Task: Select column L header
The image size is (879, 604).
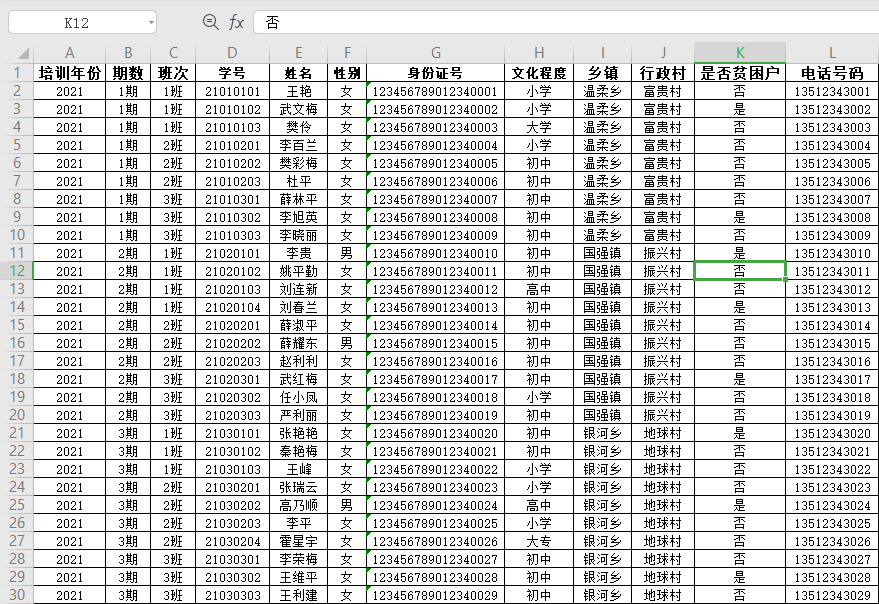Action: (x=832, y=53)
